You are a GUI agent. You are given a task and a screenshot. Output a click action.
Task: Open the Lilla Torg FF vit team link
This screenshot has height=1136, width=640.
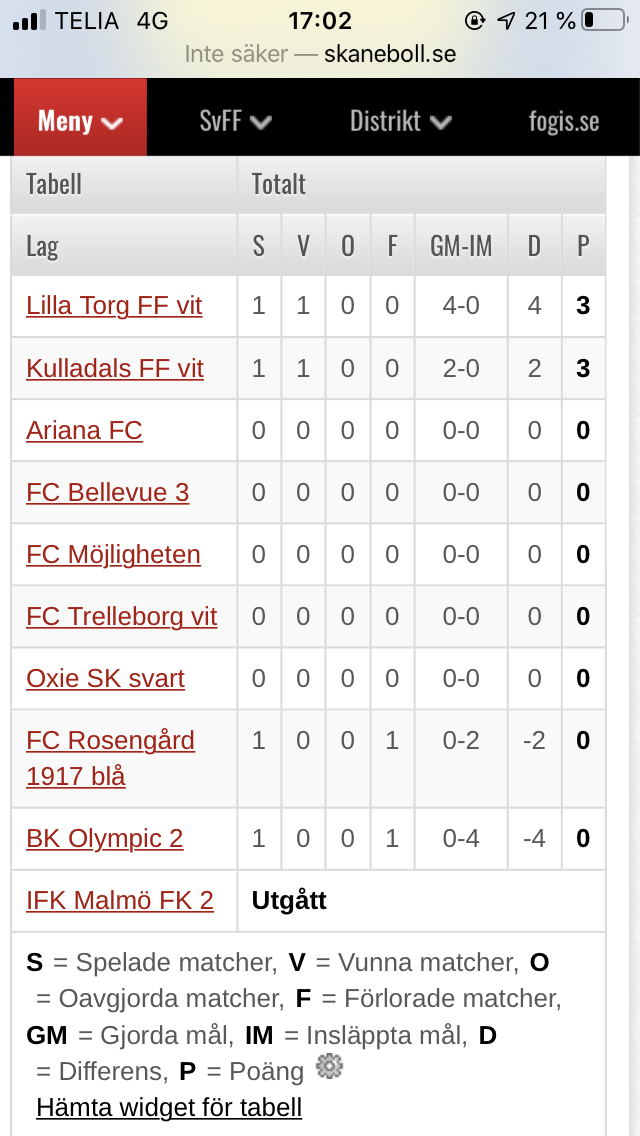click(x=114, y=306)
